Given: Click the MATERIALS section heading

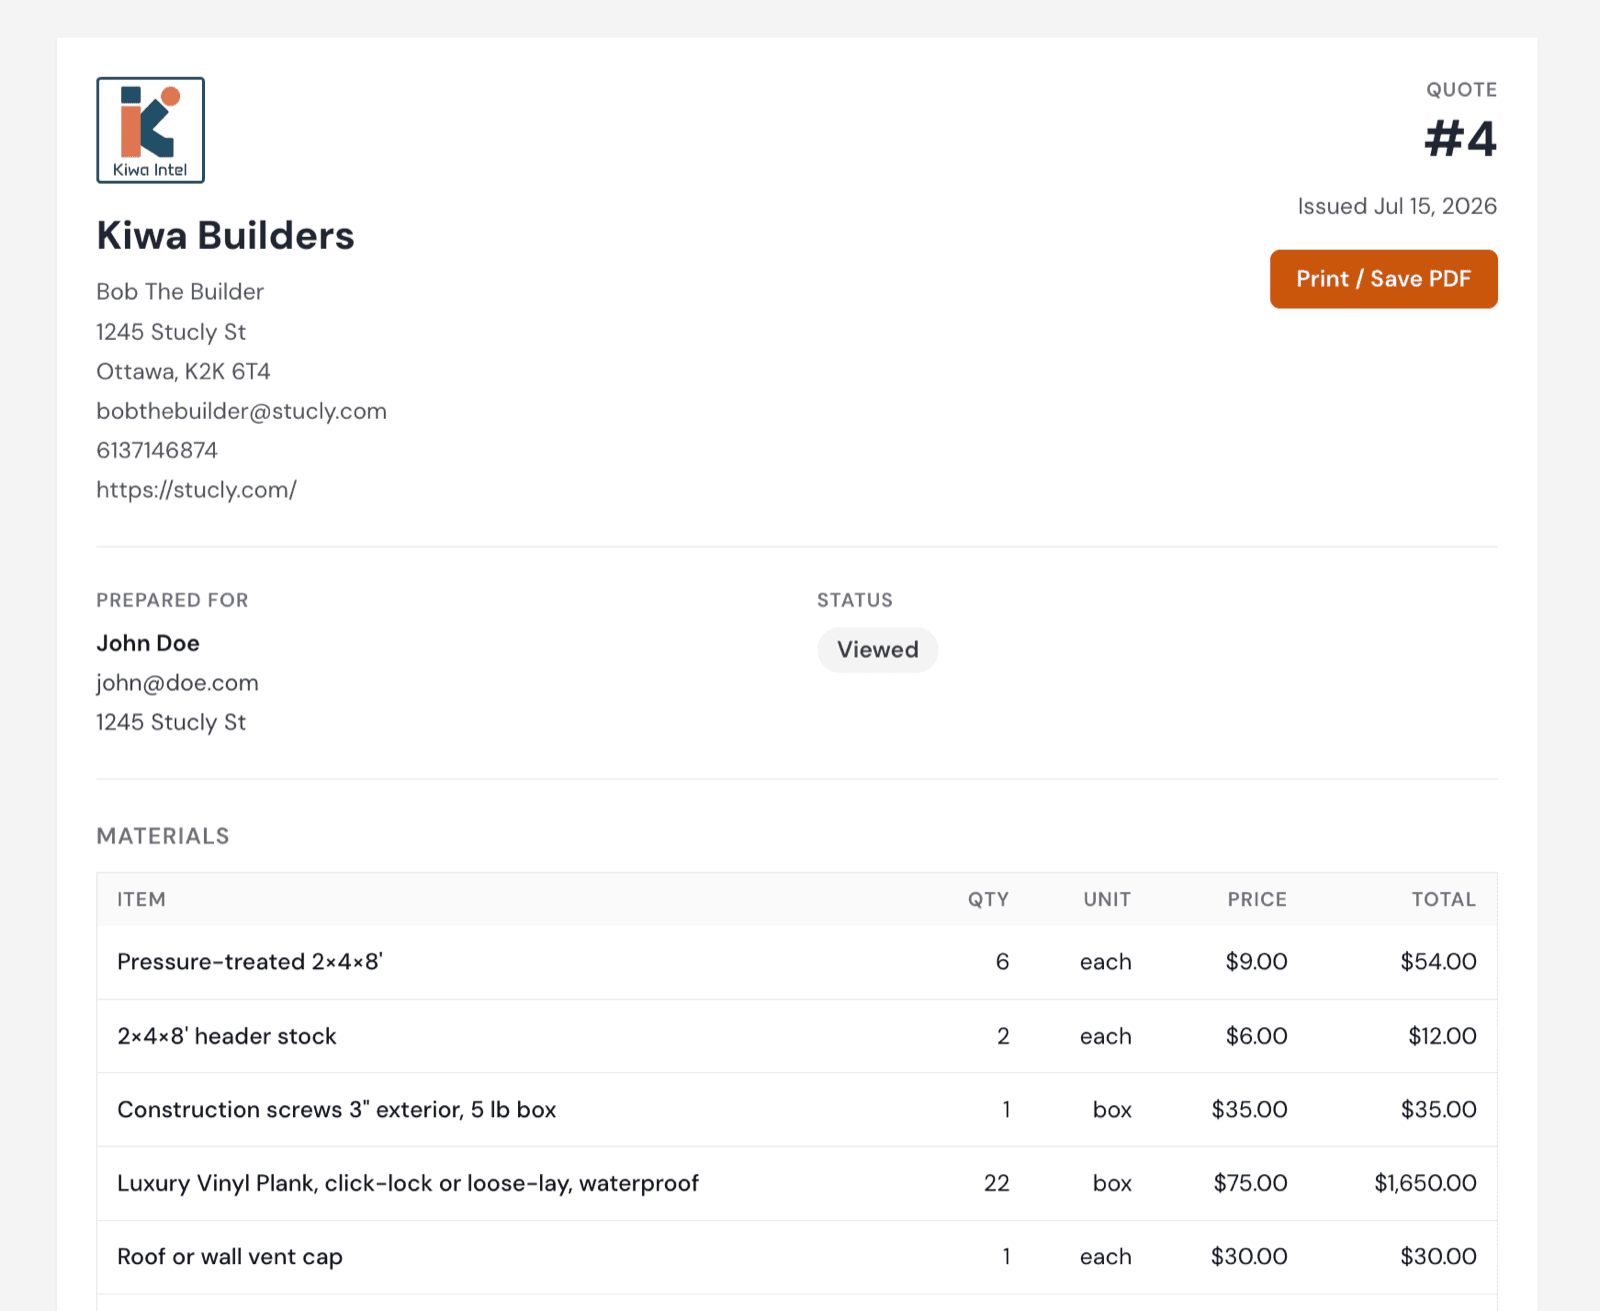Looking at the screenshot, I should click(x=163, y=836).
